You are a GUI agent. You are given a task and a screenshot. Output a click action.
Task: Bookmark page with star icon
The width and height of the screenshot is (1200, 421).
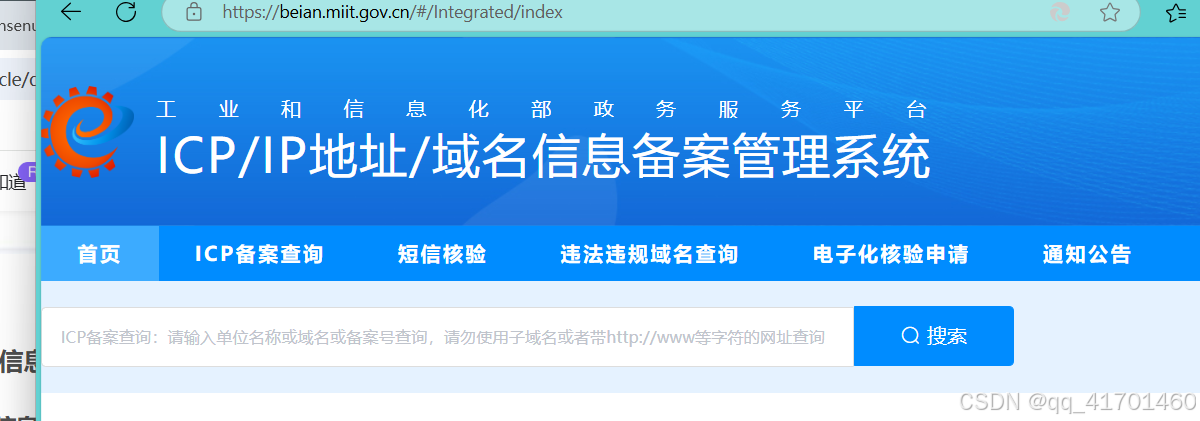point(1109,12)
